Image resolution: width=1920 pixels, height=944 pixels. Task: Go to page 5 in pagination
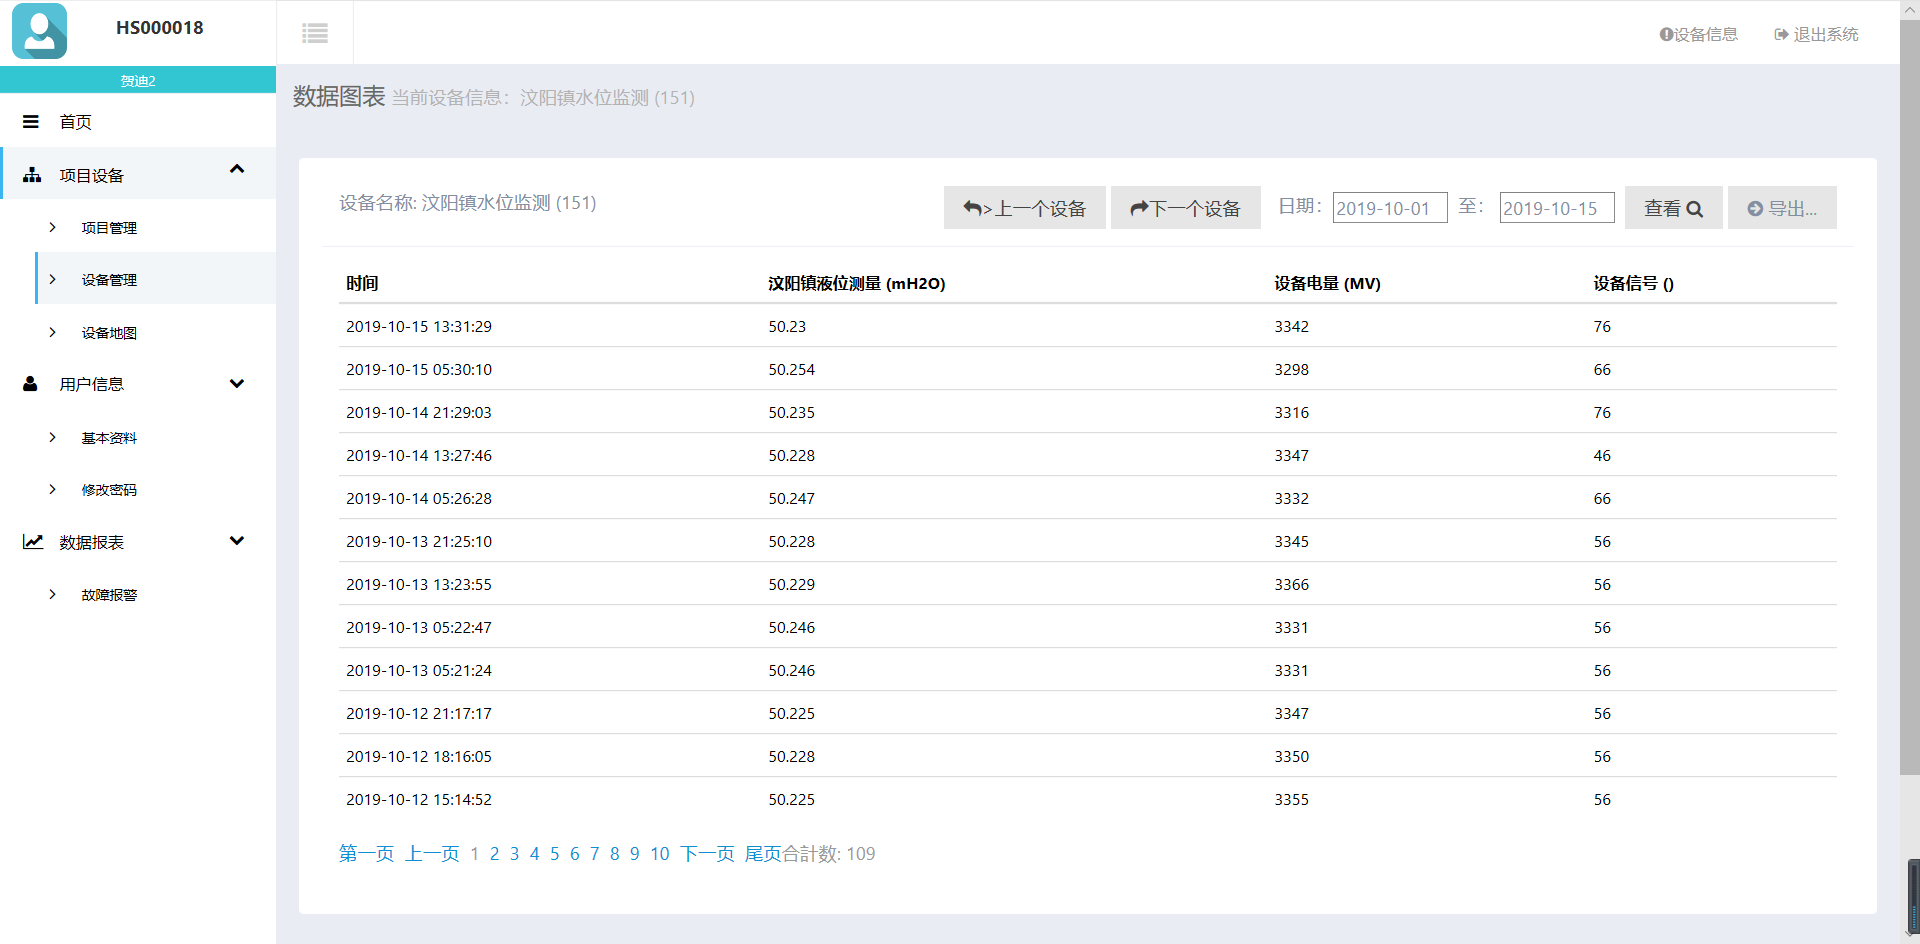554,854
